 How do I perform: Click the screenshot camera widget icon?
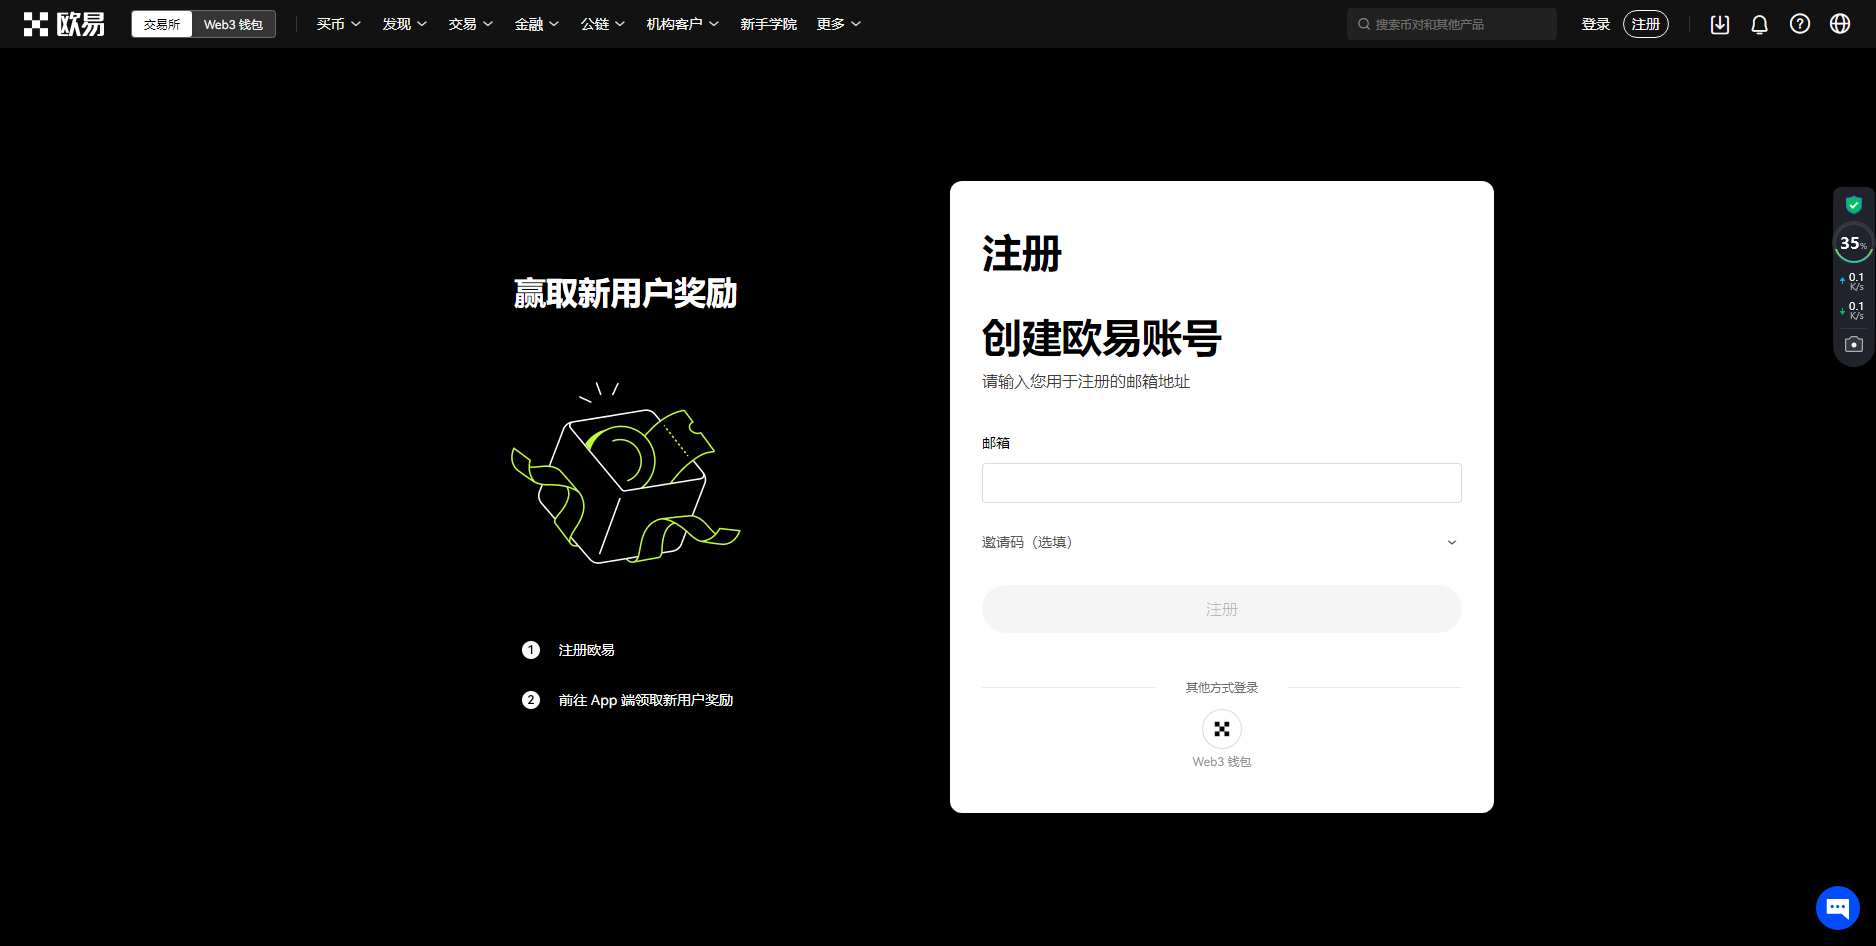point(1854,344)
